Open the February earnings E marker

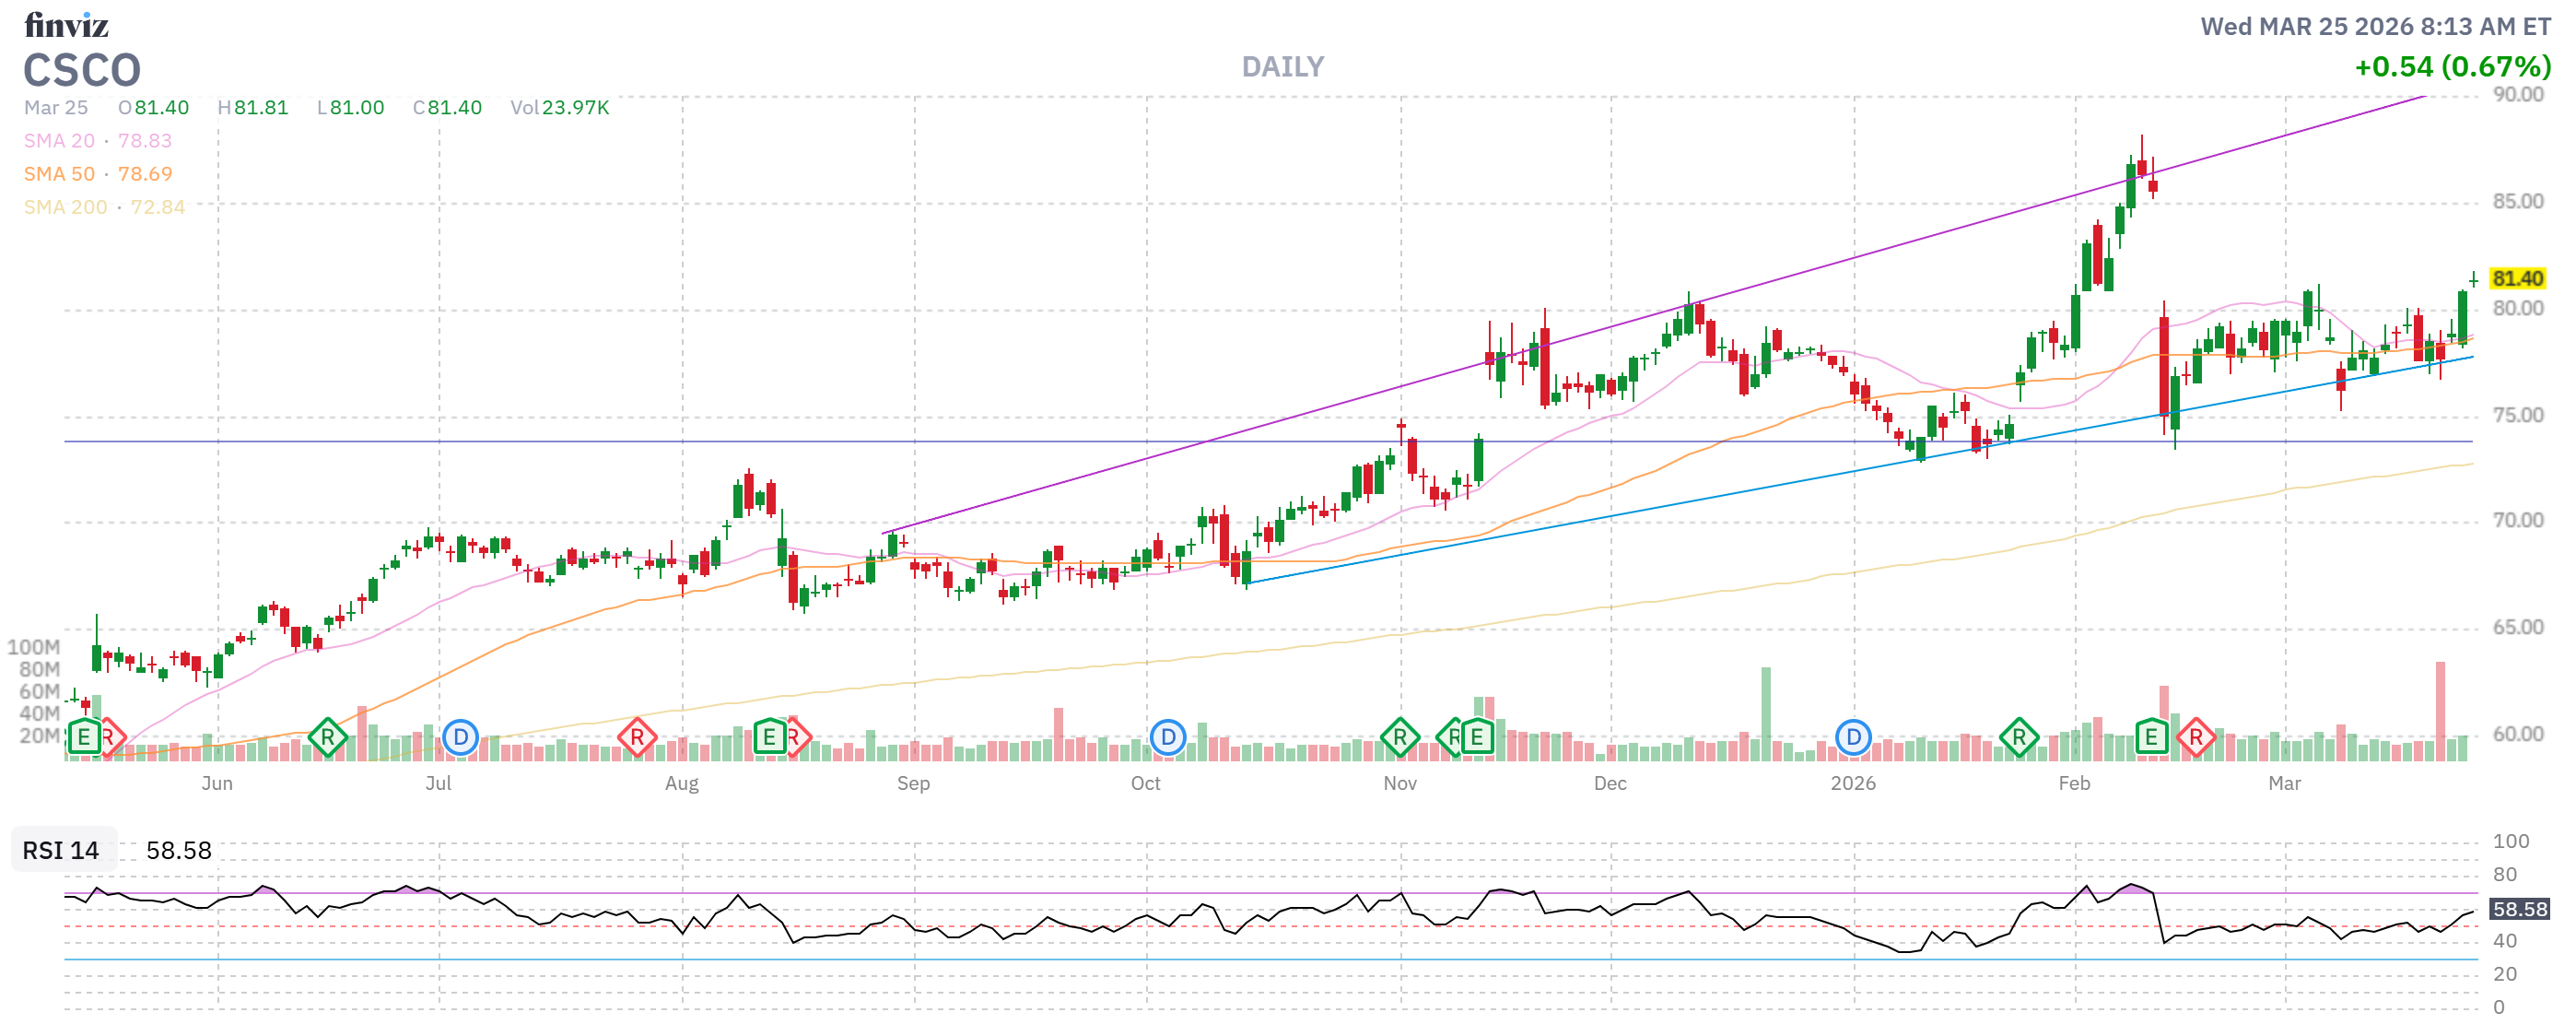(x=2150, y=738)
